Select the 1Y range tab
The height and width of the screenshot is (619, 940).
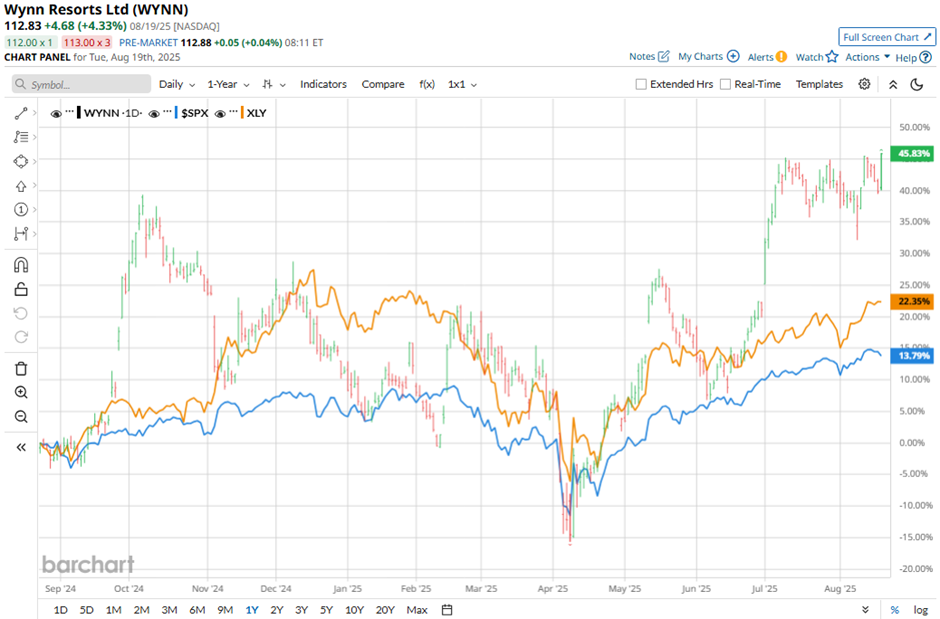[252, 609]
